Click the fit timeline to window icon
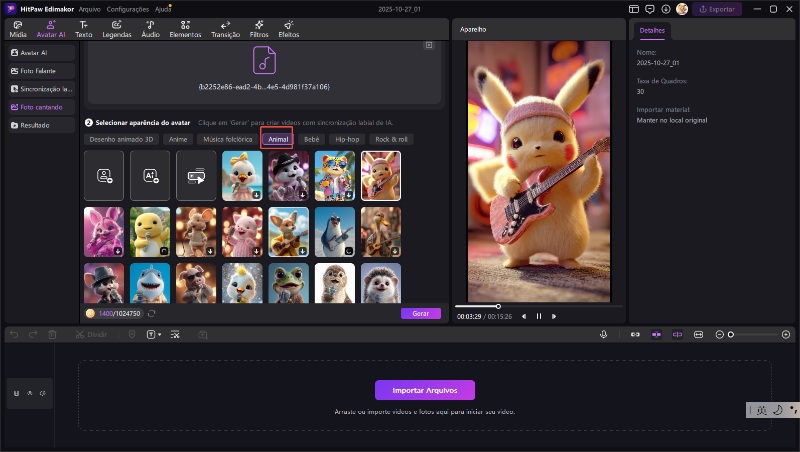The width and height of the screenshot is (800, 452). click(698, 335)
